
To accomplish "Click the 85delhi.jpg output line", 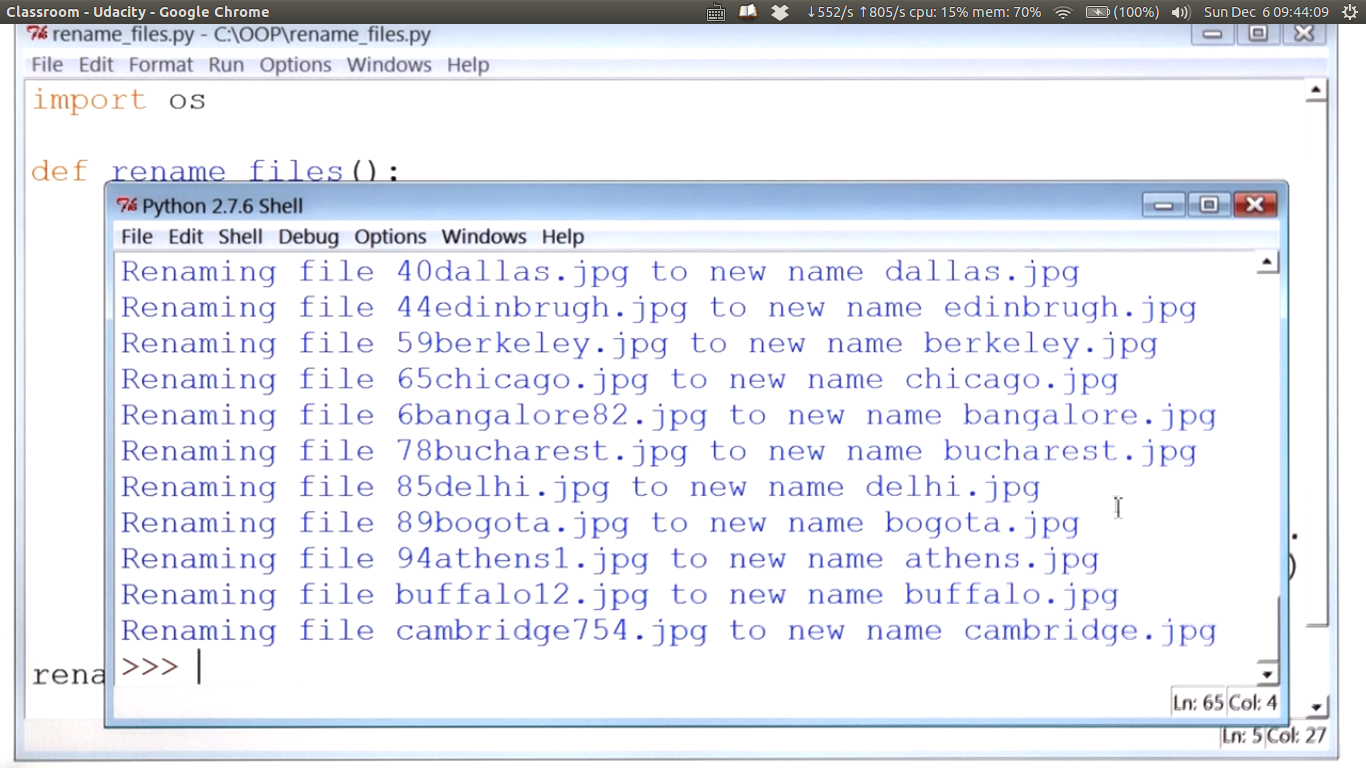I will click(581, 488).
